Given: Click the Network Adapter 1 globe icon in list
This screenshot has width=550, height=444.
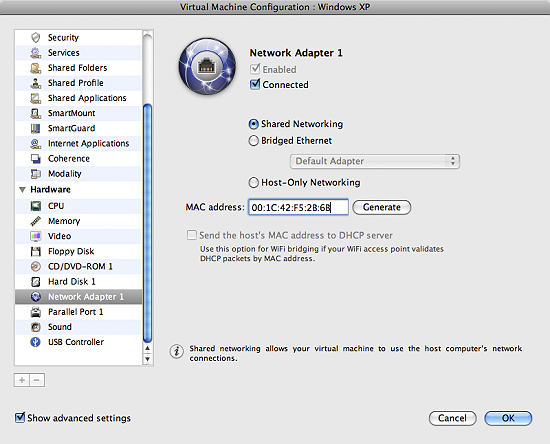Looking at the screenshot, I should [x=35, y=297].
